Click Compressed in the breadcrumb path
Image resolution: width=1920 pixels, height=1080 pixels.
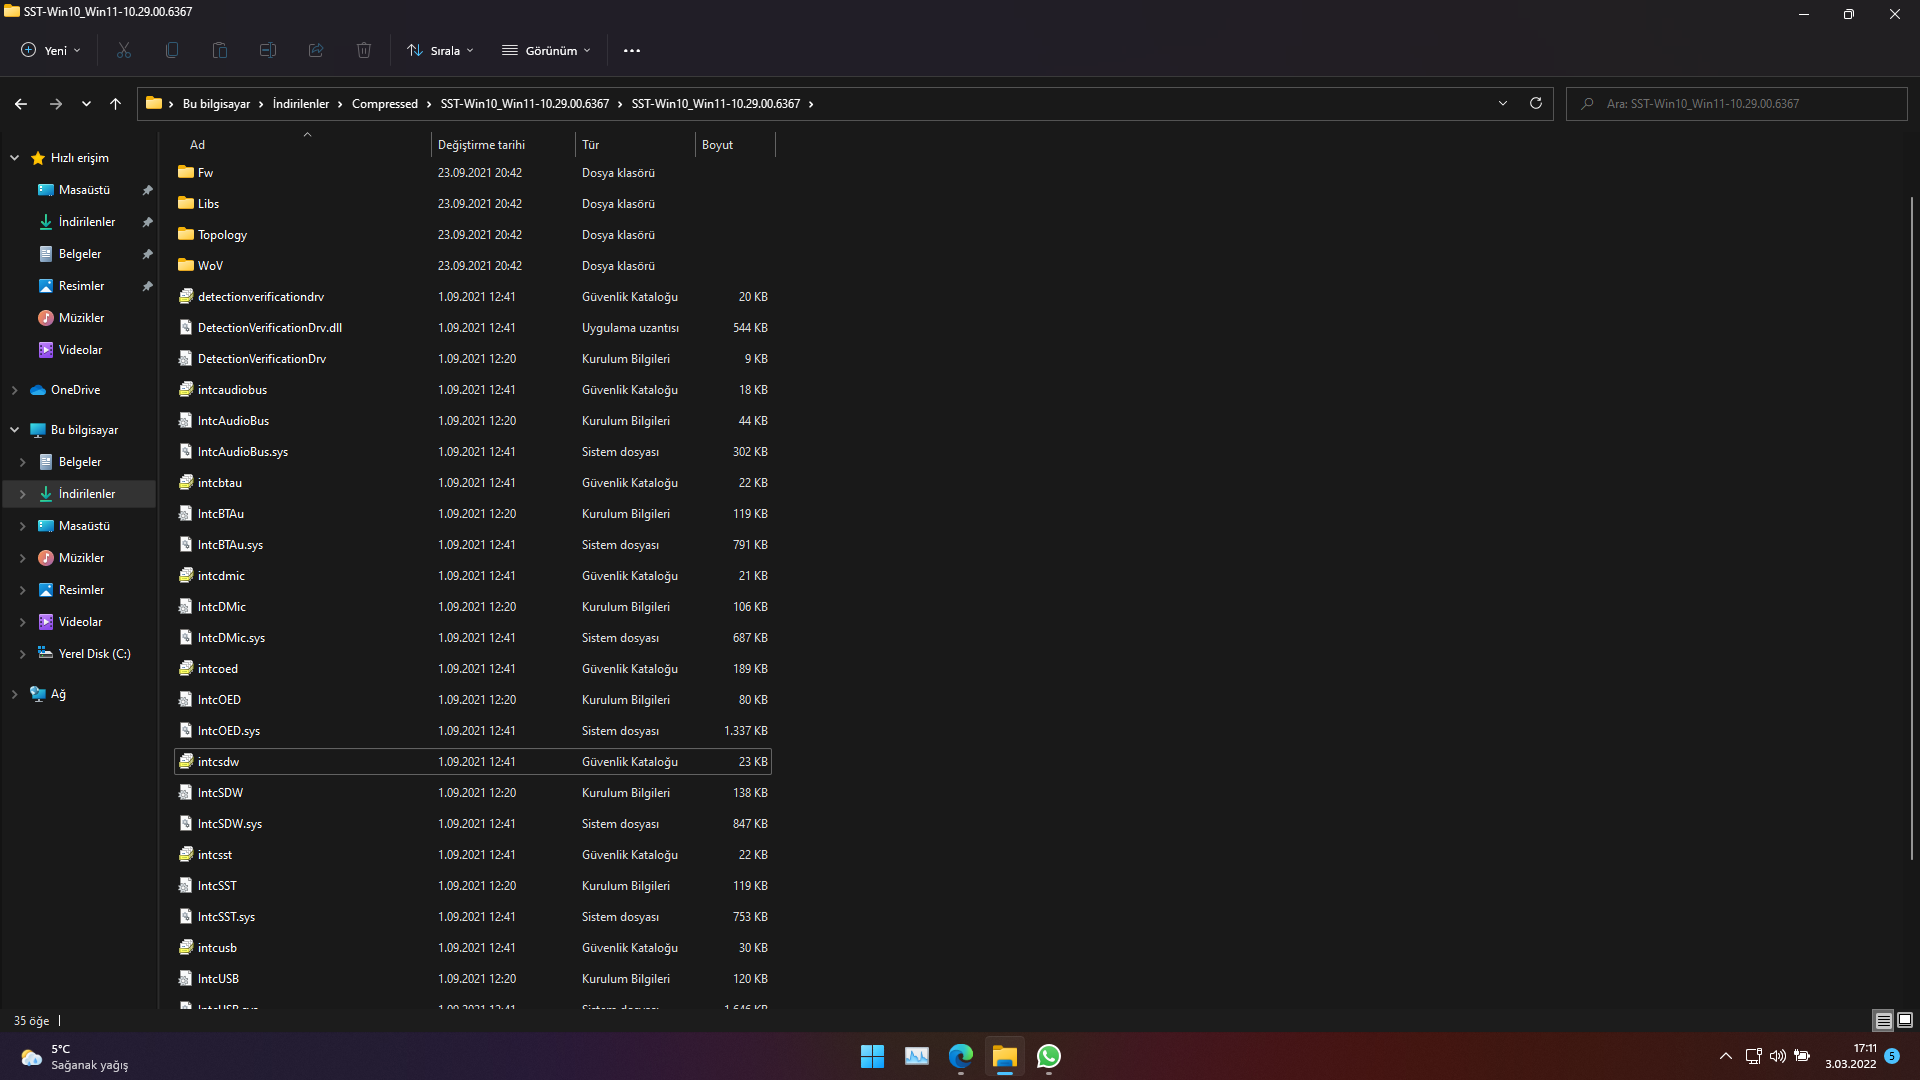tap(384, 104)
